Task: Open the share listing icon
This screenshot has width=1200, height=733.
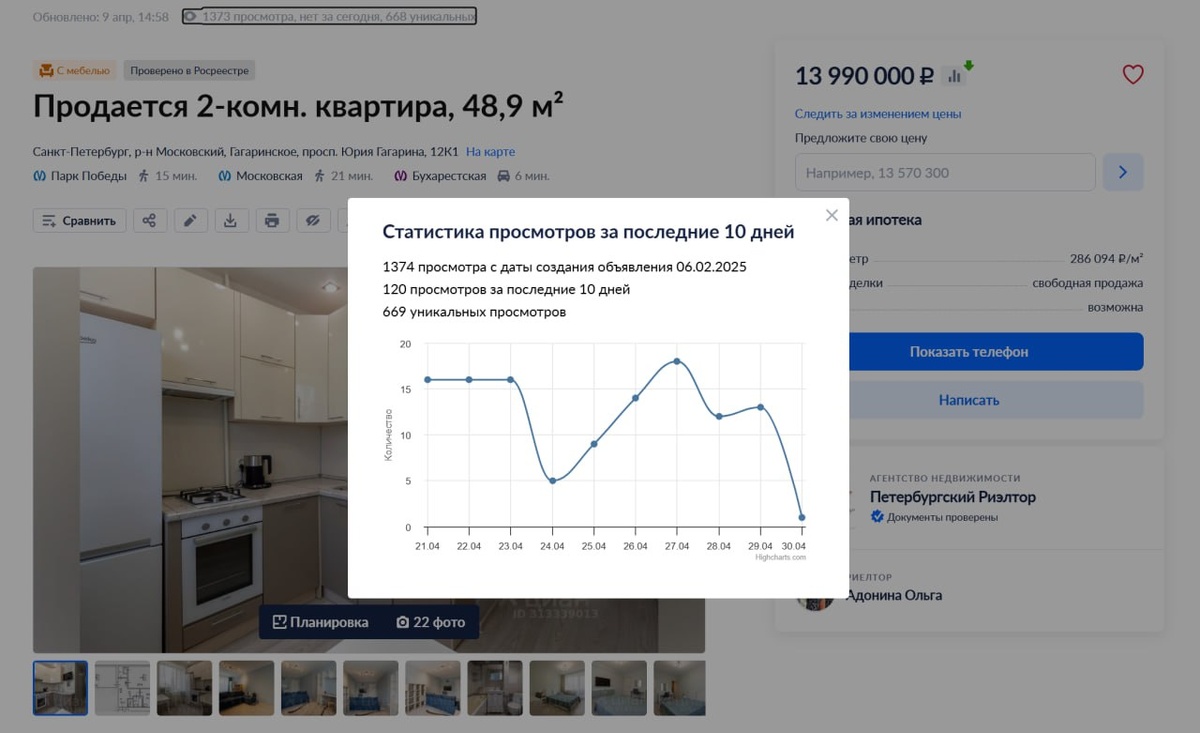Action: tap(149, 221)
